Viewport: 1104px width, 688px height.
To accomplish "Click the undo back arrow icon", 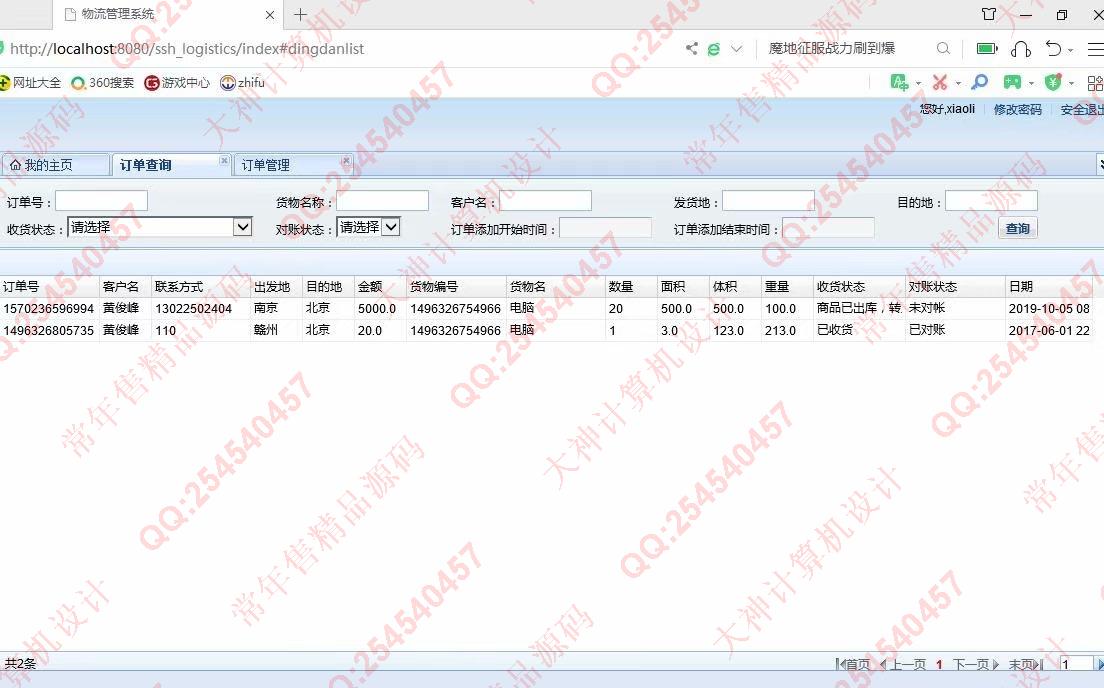I will coord(1053,49).
